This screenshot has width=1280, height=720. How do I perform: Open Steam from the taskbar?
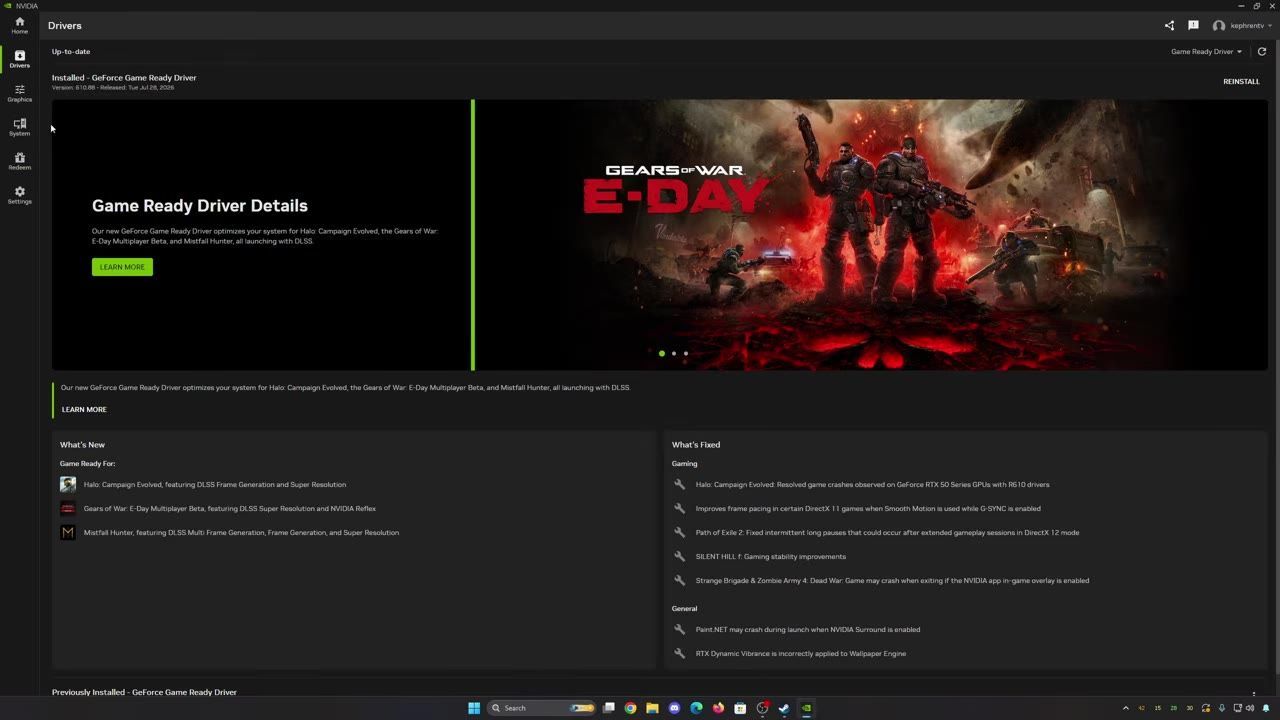point(784,708)
